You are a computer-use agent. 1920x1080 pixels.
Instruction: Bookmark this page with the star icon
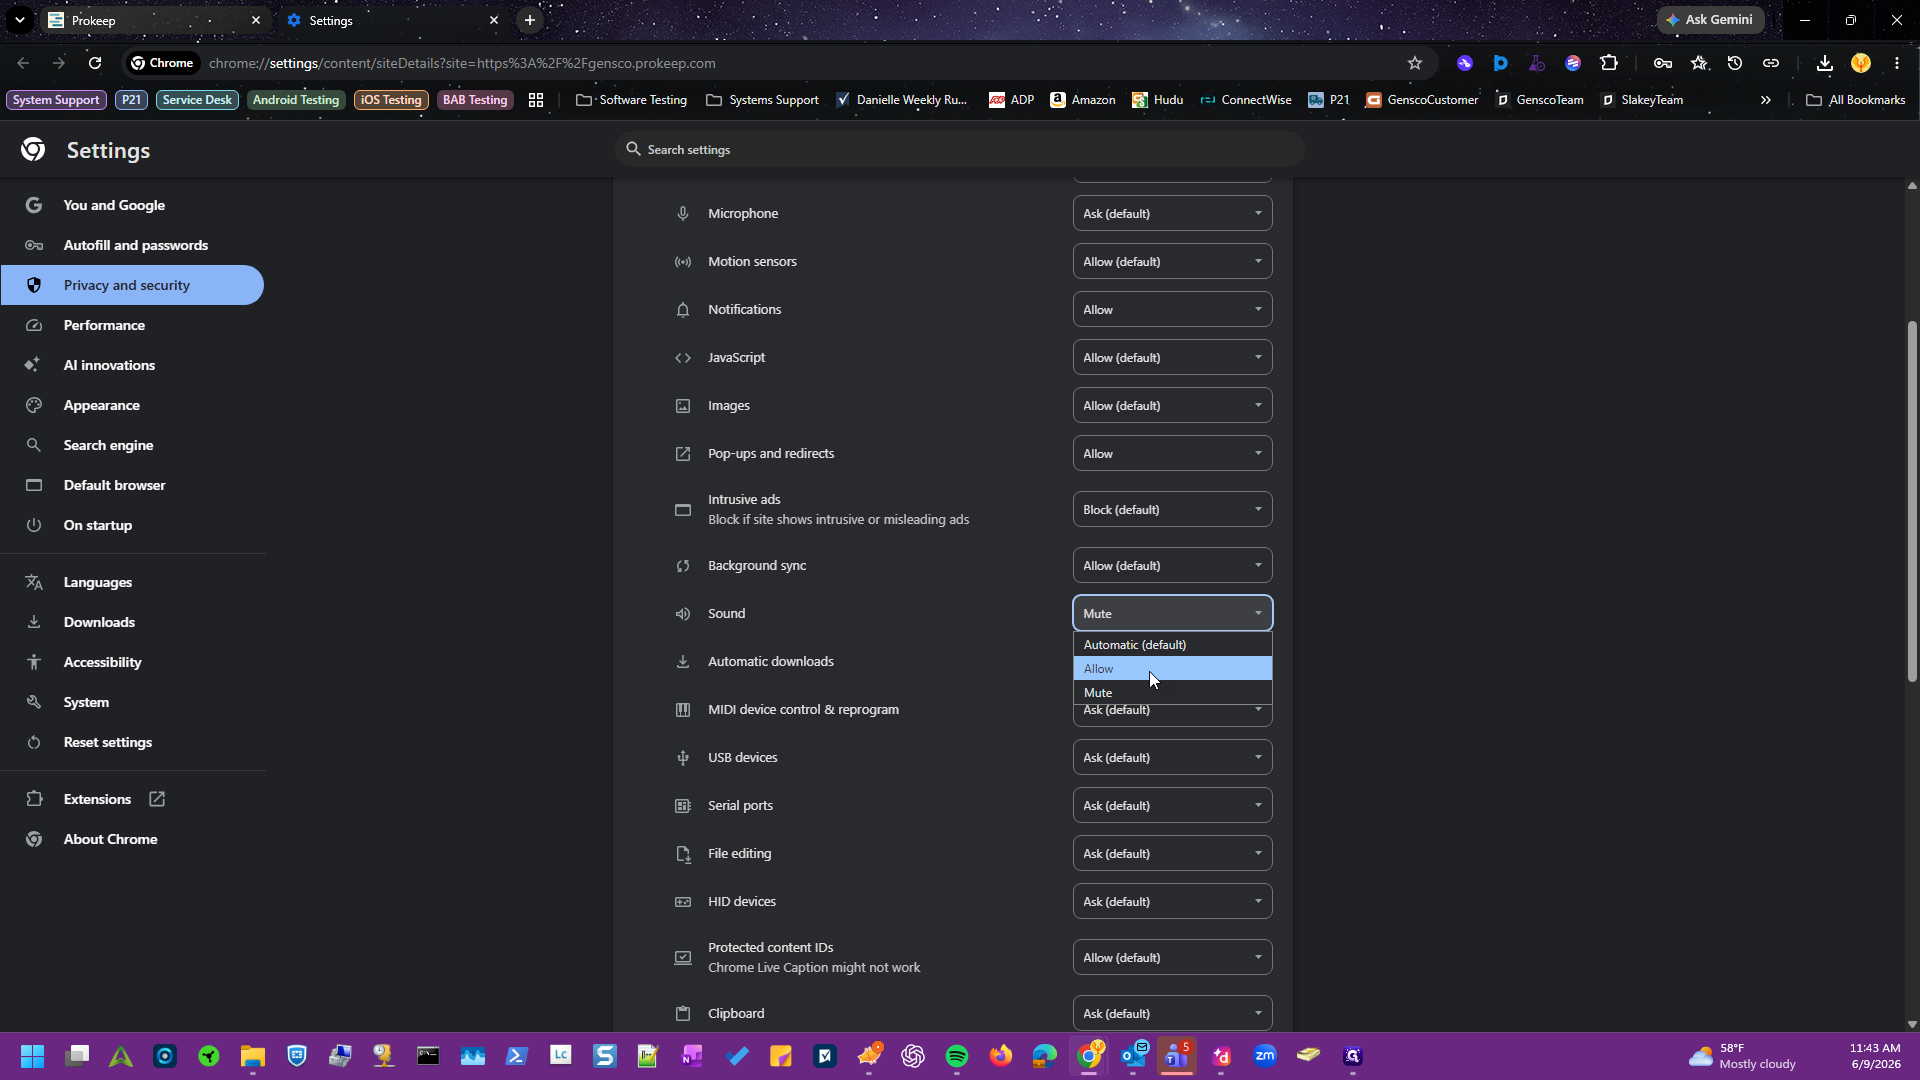coord(1415,63)
